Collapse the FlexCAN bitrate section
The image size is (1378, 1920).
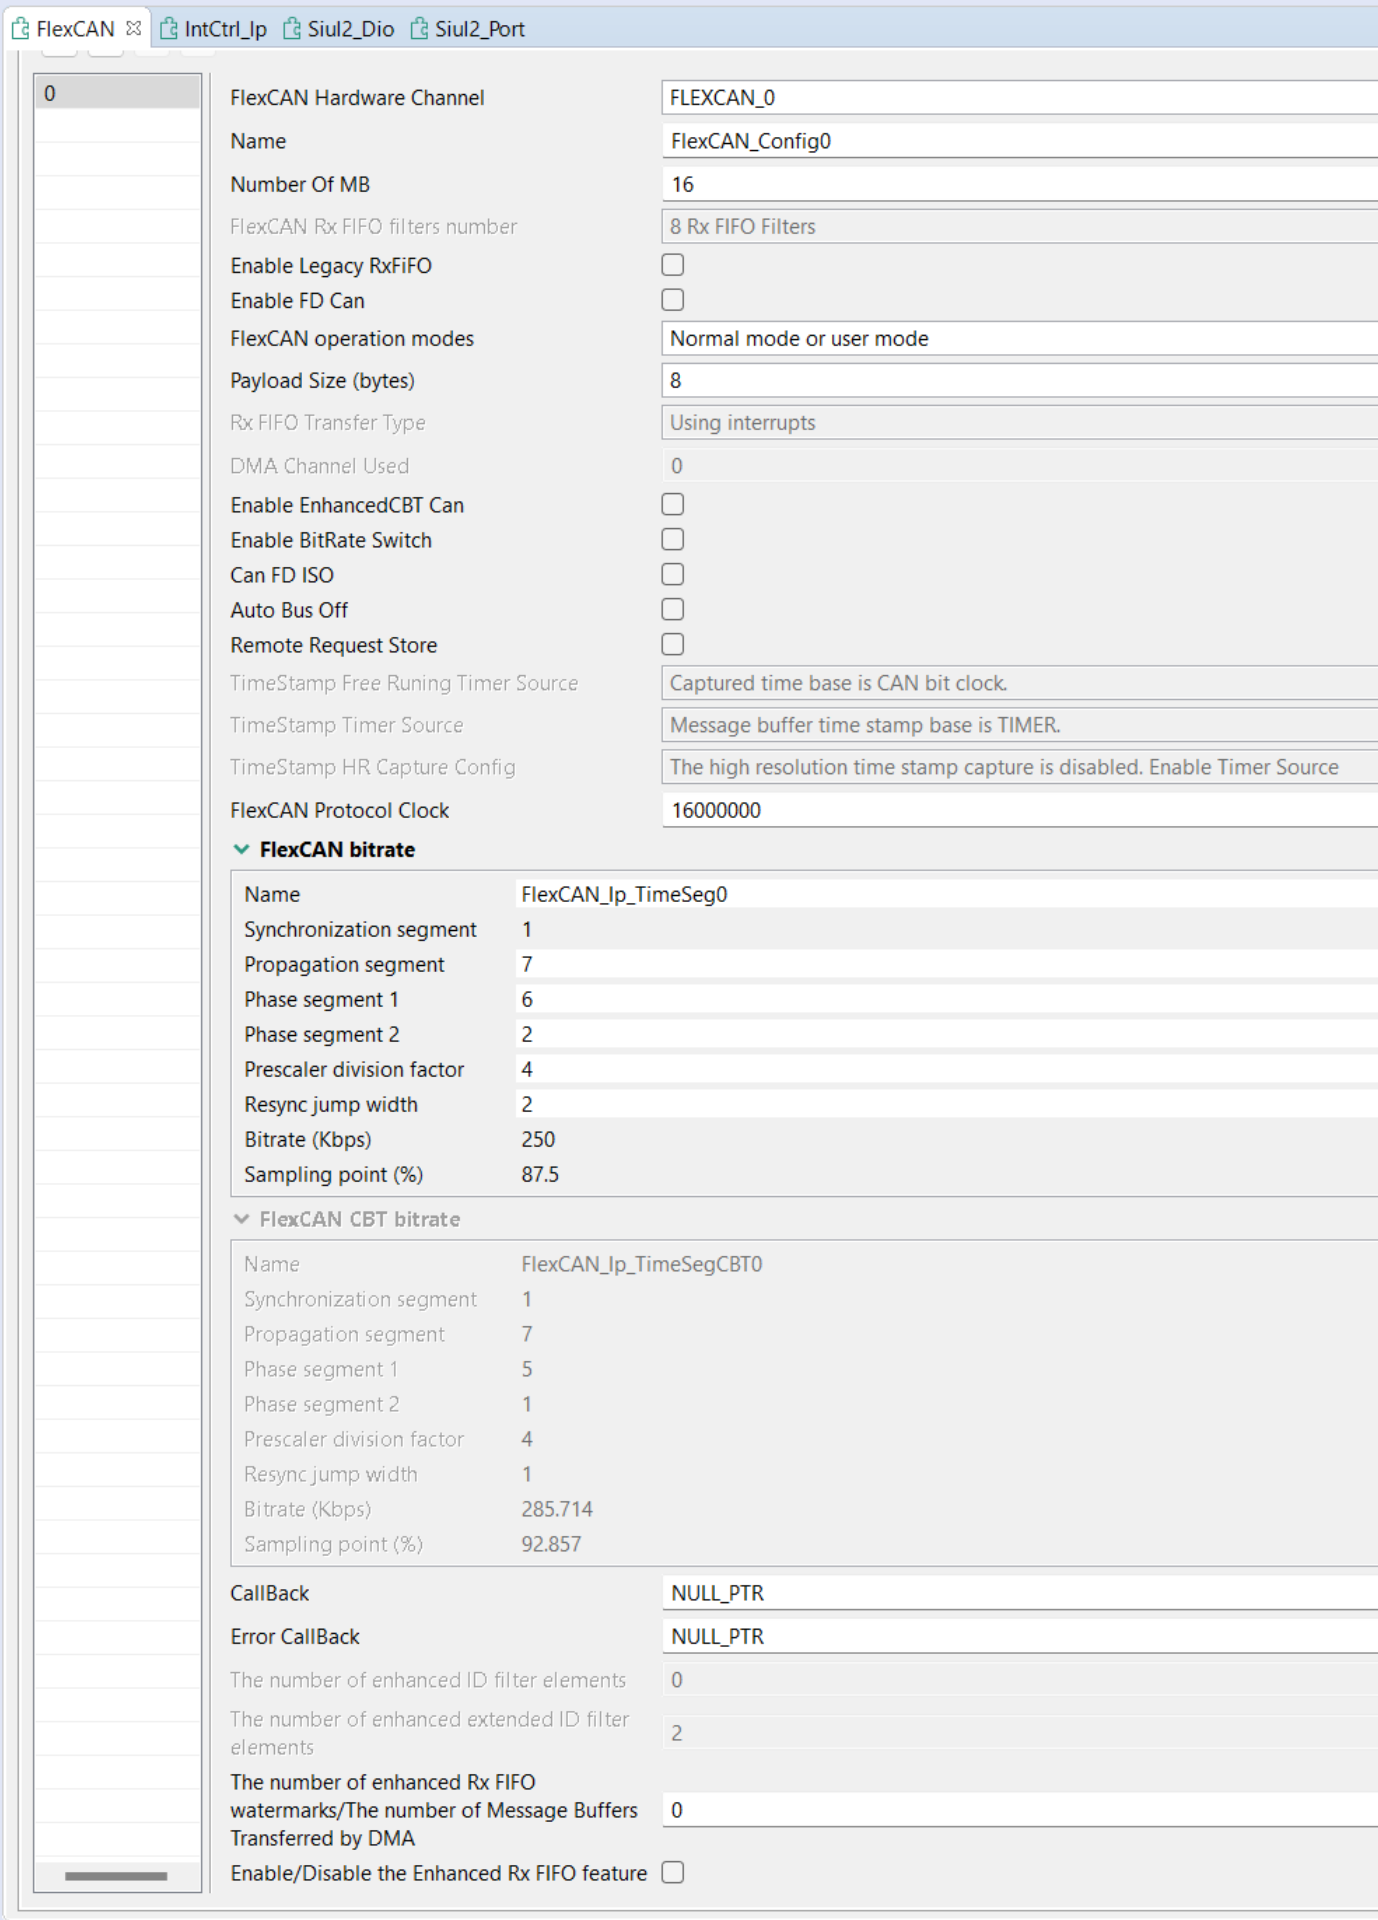[x=241, y=849]
